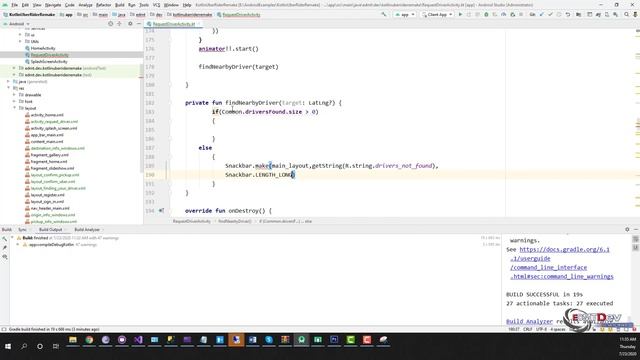Click the pin icon in the Build panel
Screen dimensions: 640x360
[4, 248]
